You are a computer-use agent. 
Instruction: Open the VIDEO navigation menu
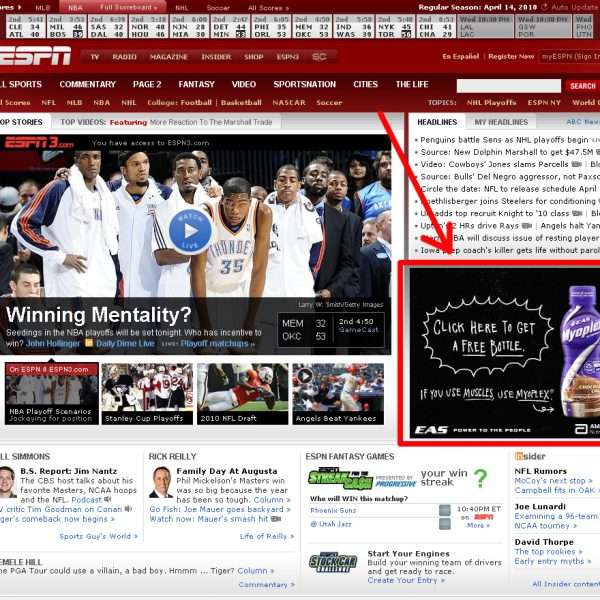pos(244,85)
